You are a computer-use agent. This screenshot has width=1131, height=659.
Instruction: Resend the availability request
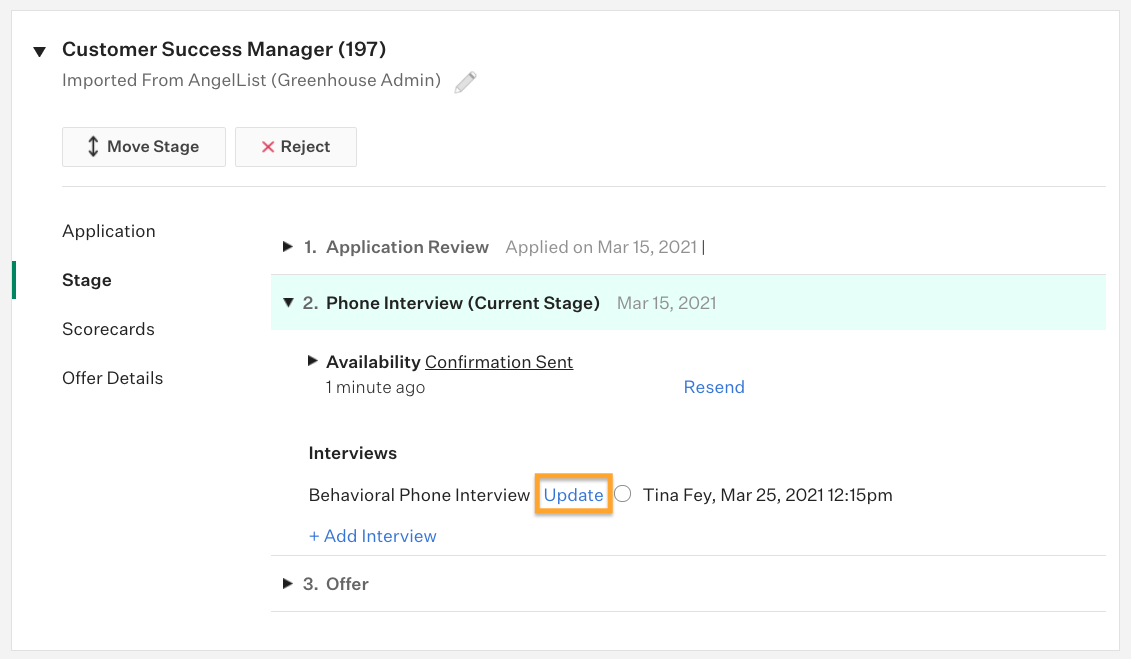(x=714, y=387)
